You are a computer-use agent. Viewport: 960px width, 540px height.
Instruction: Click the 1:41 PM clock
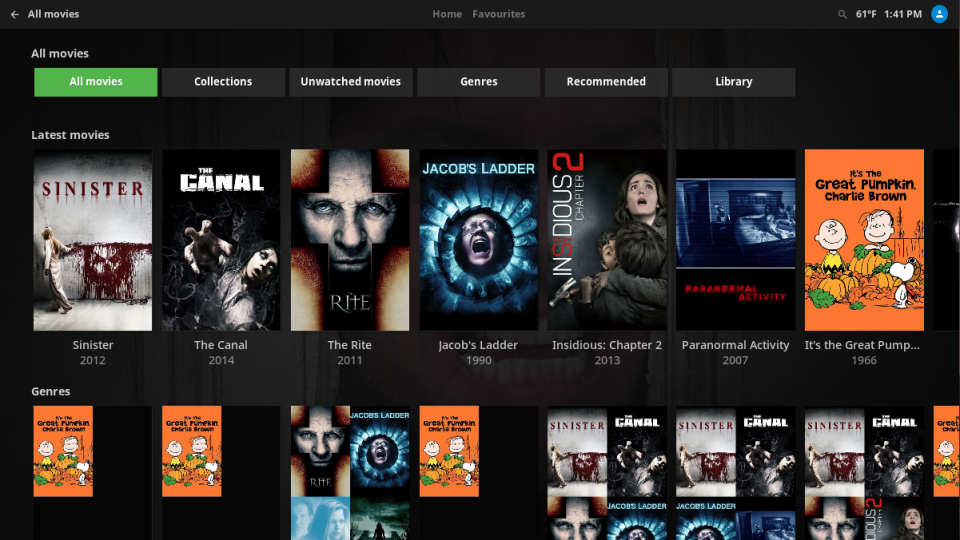pyautogui.click(x=903, y=14)
